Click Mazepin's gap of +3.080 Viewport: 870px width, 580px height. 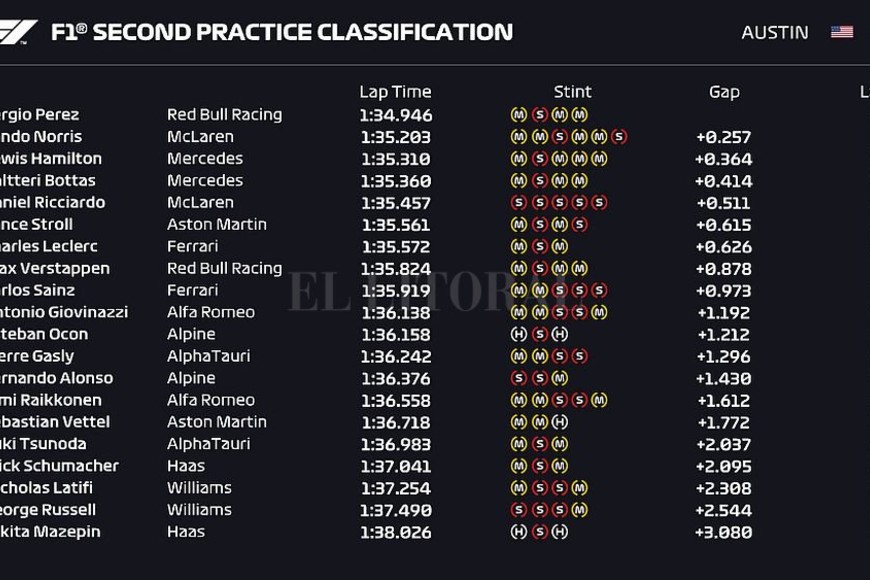point(723,532)
